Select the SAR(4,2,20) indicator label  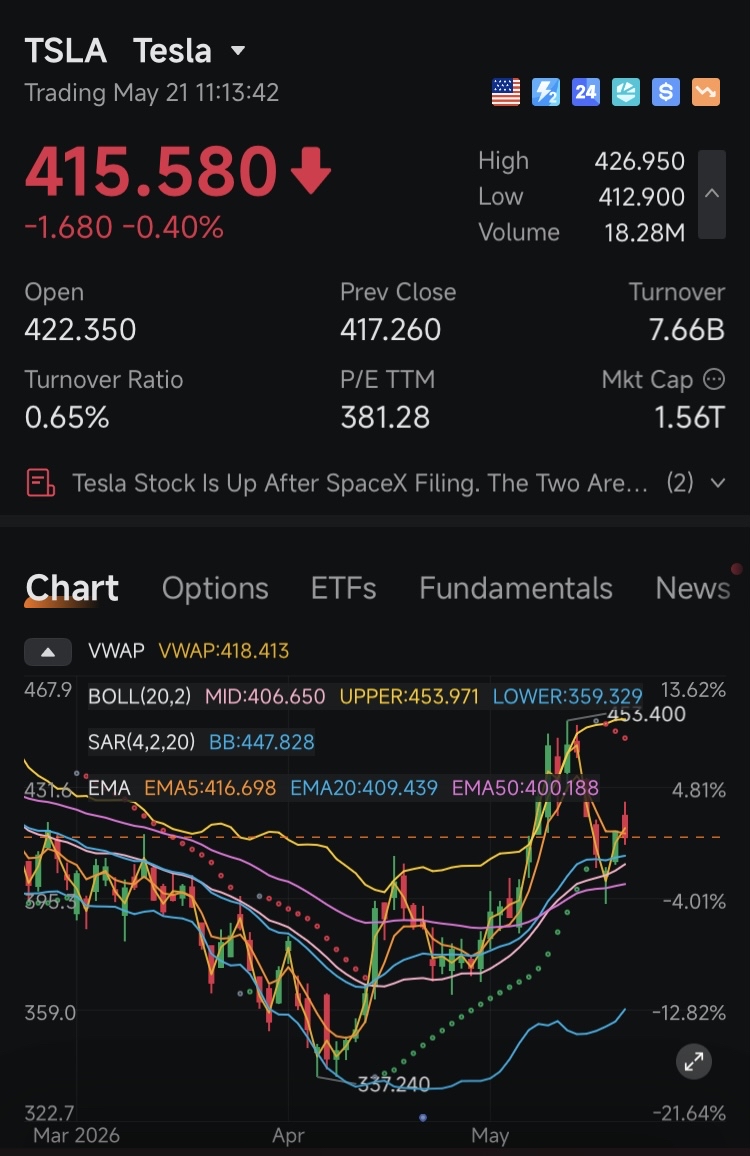pyautogui.click(x=142, y=742)
